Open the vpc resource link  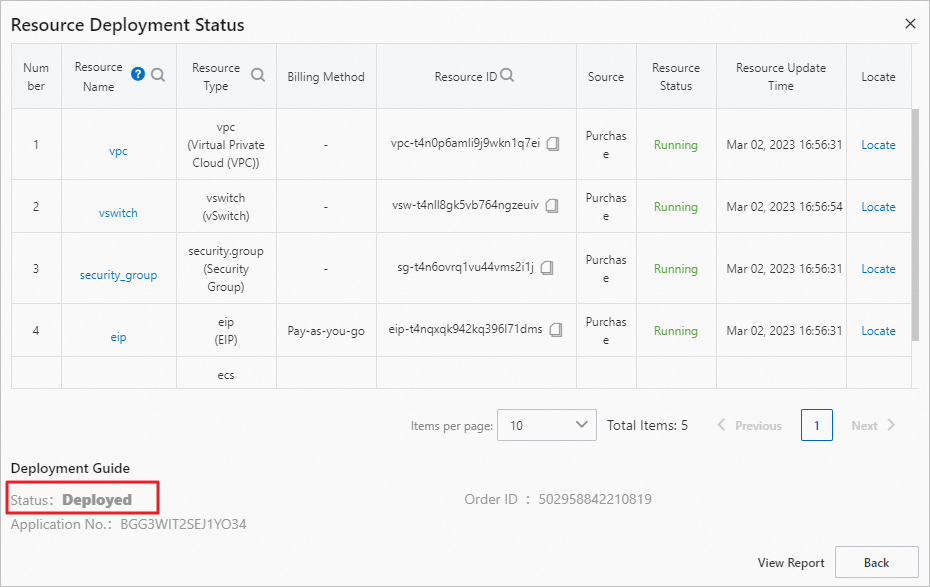coord(118,151)
